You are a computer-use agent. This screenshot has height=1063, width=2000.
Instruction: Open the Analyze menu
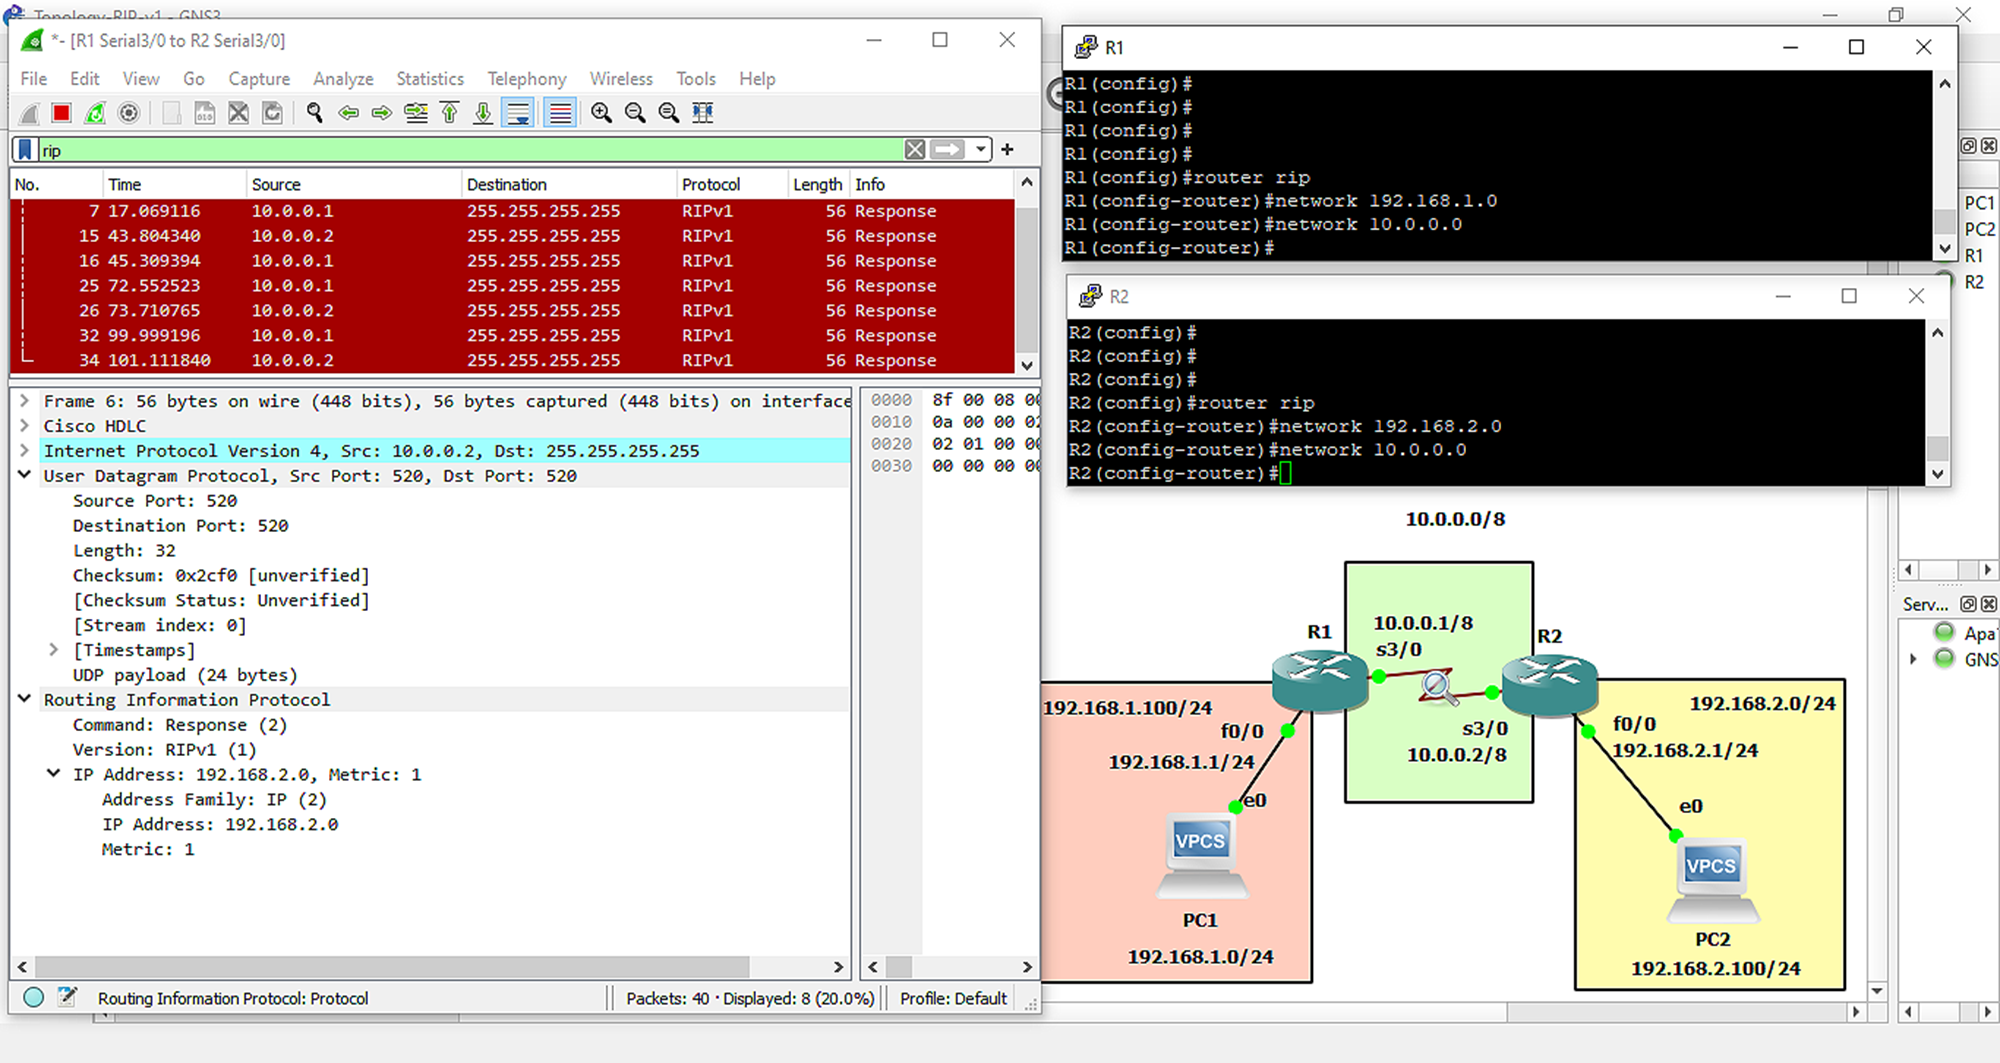pos(342,79)
